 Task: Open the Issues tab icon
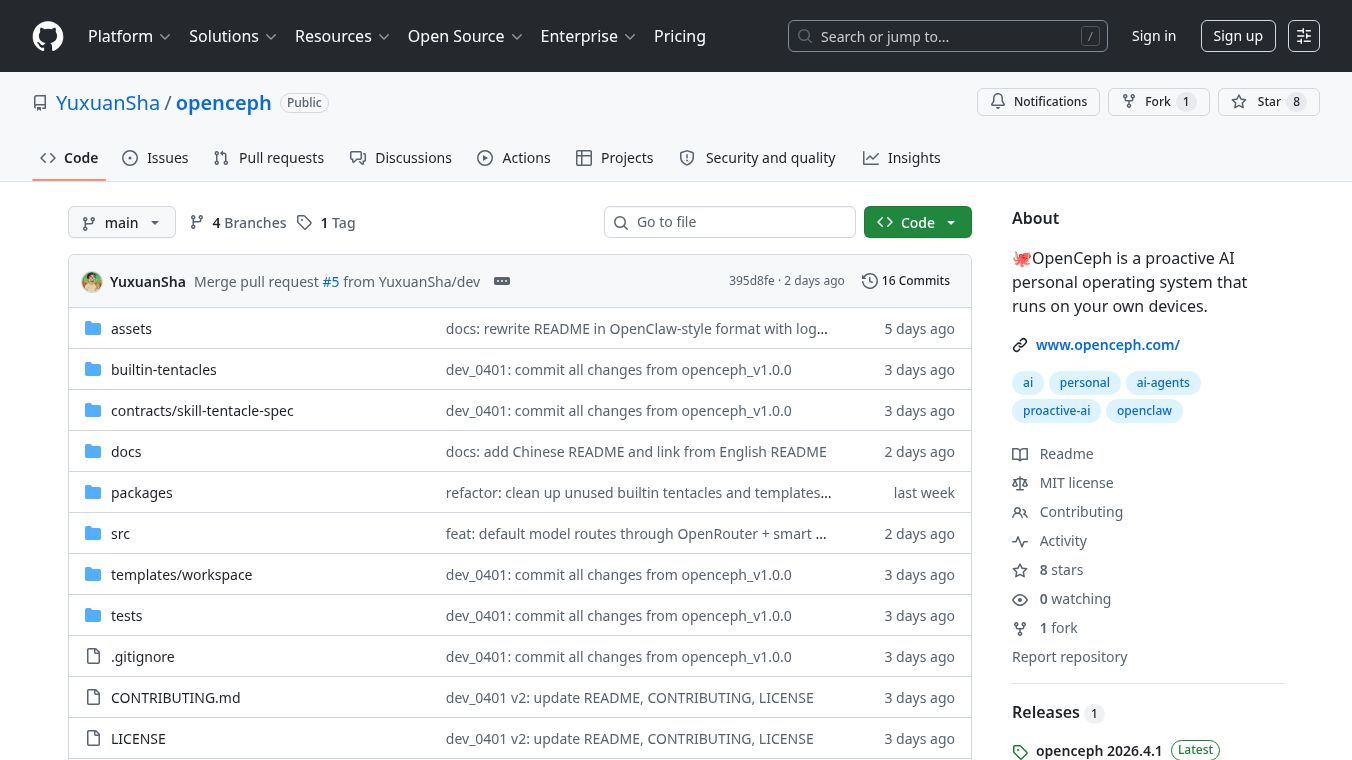(130, 158)
